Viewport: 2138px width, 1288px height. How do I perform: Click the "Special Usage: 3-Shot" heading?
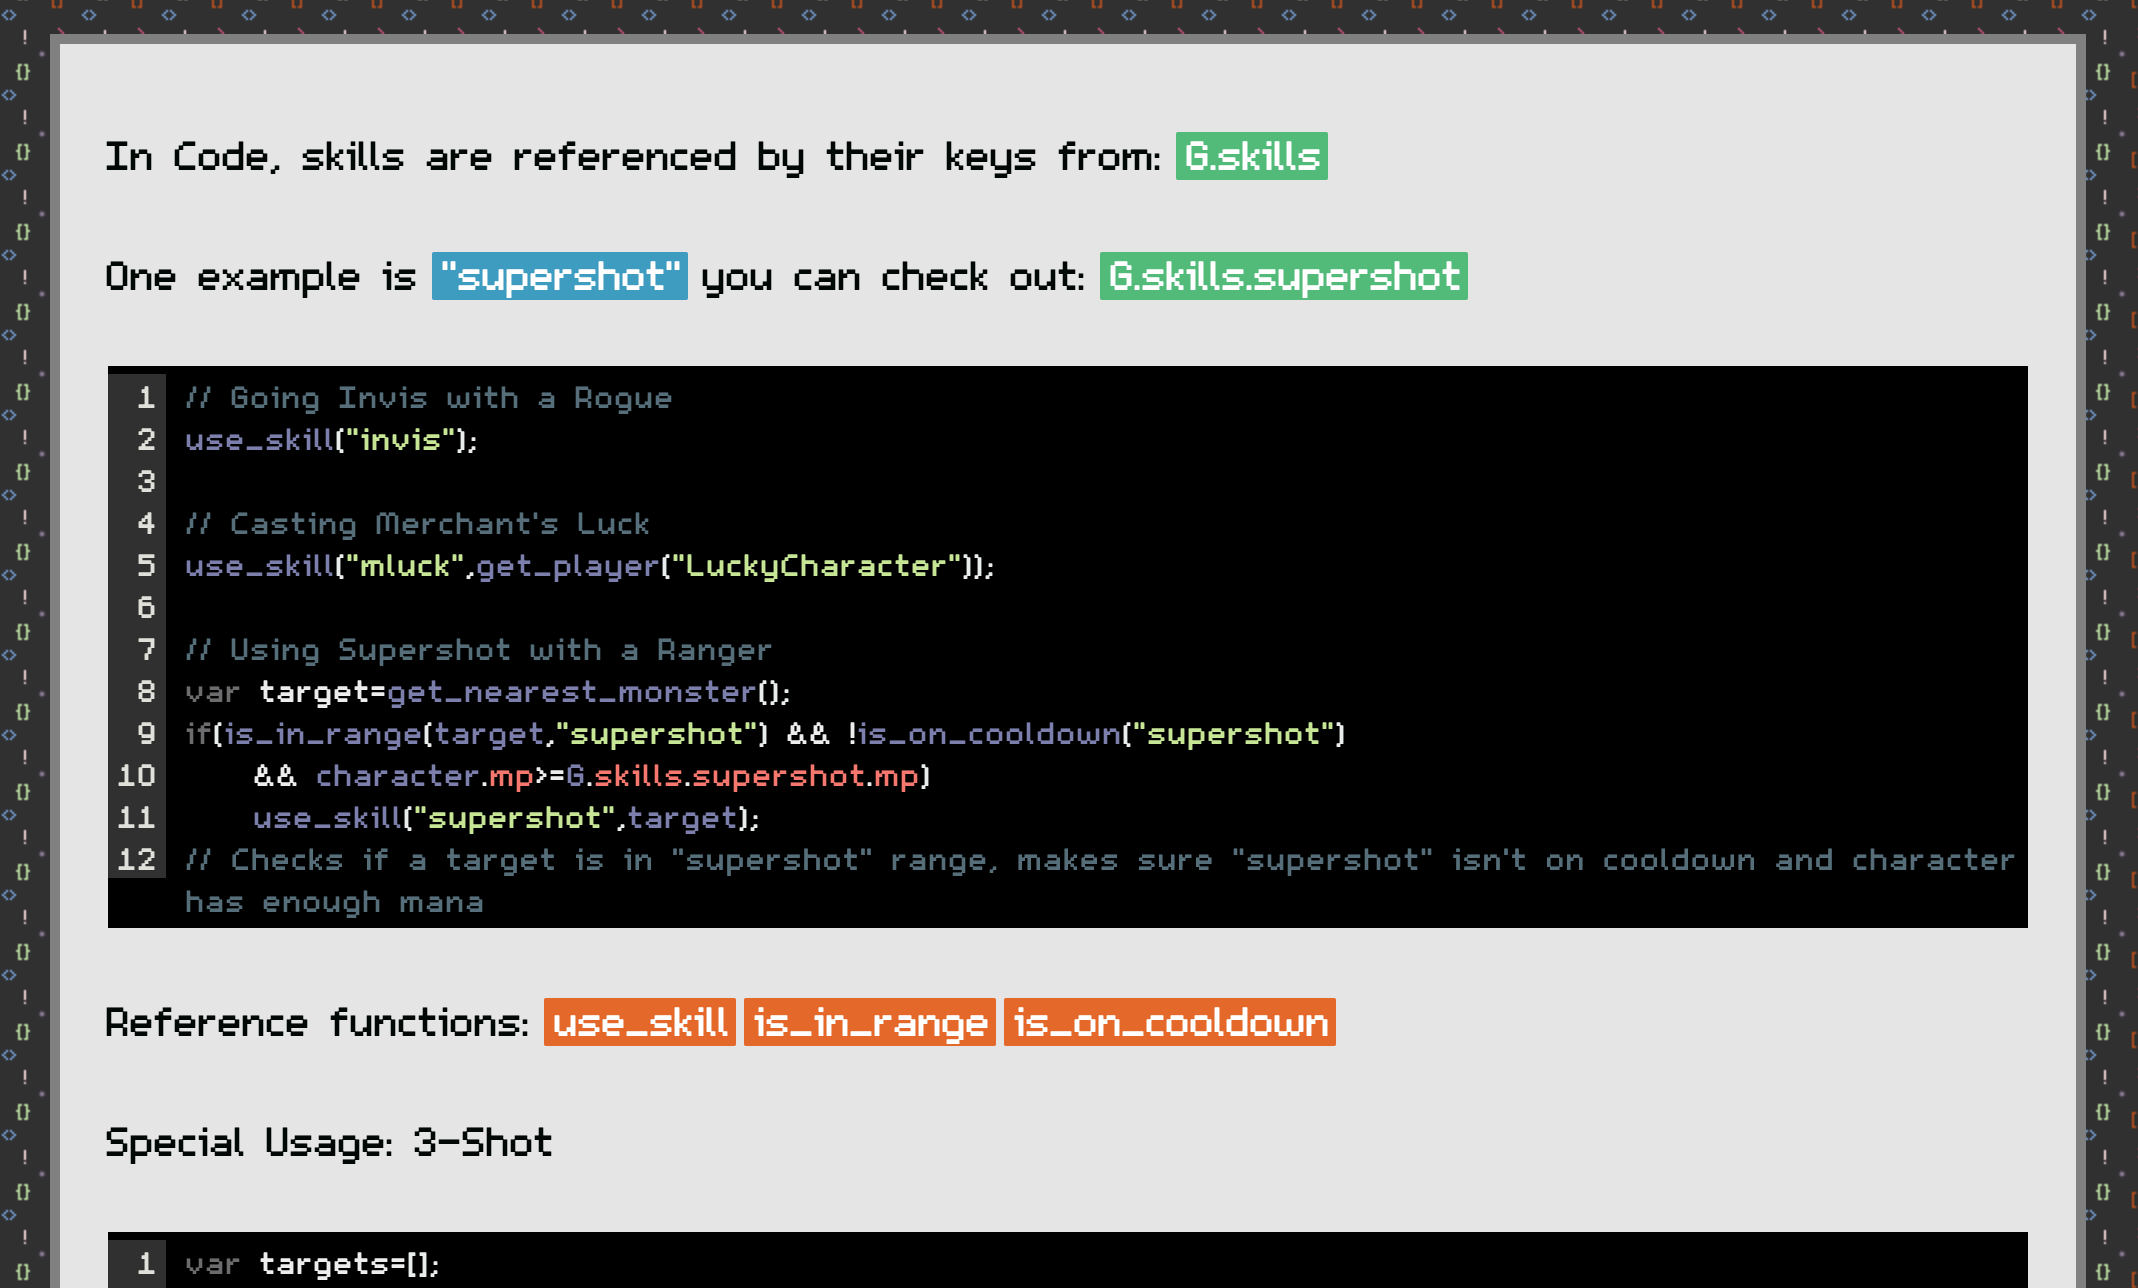coord(328,1143)
